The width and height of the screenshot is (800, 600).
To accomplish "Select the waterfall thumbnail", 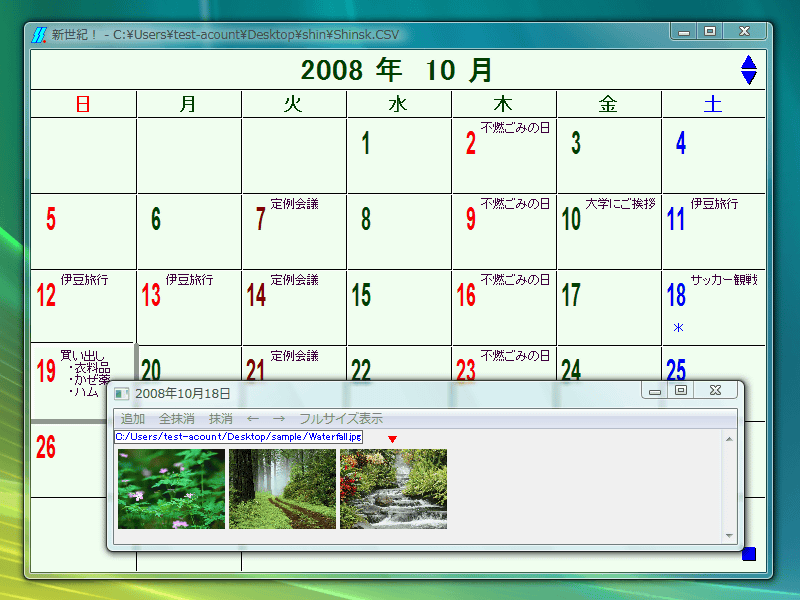I will [393, 489].
